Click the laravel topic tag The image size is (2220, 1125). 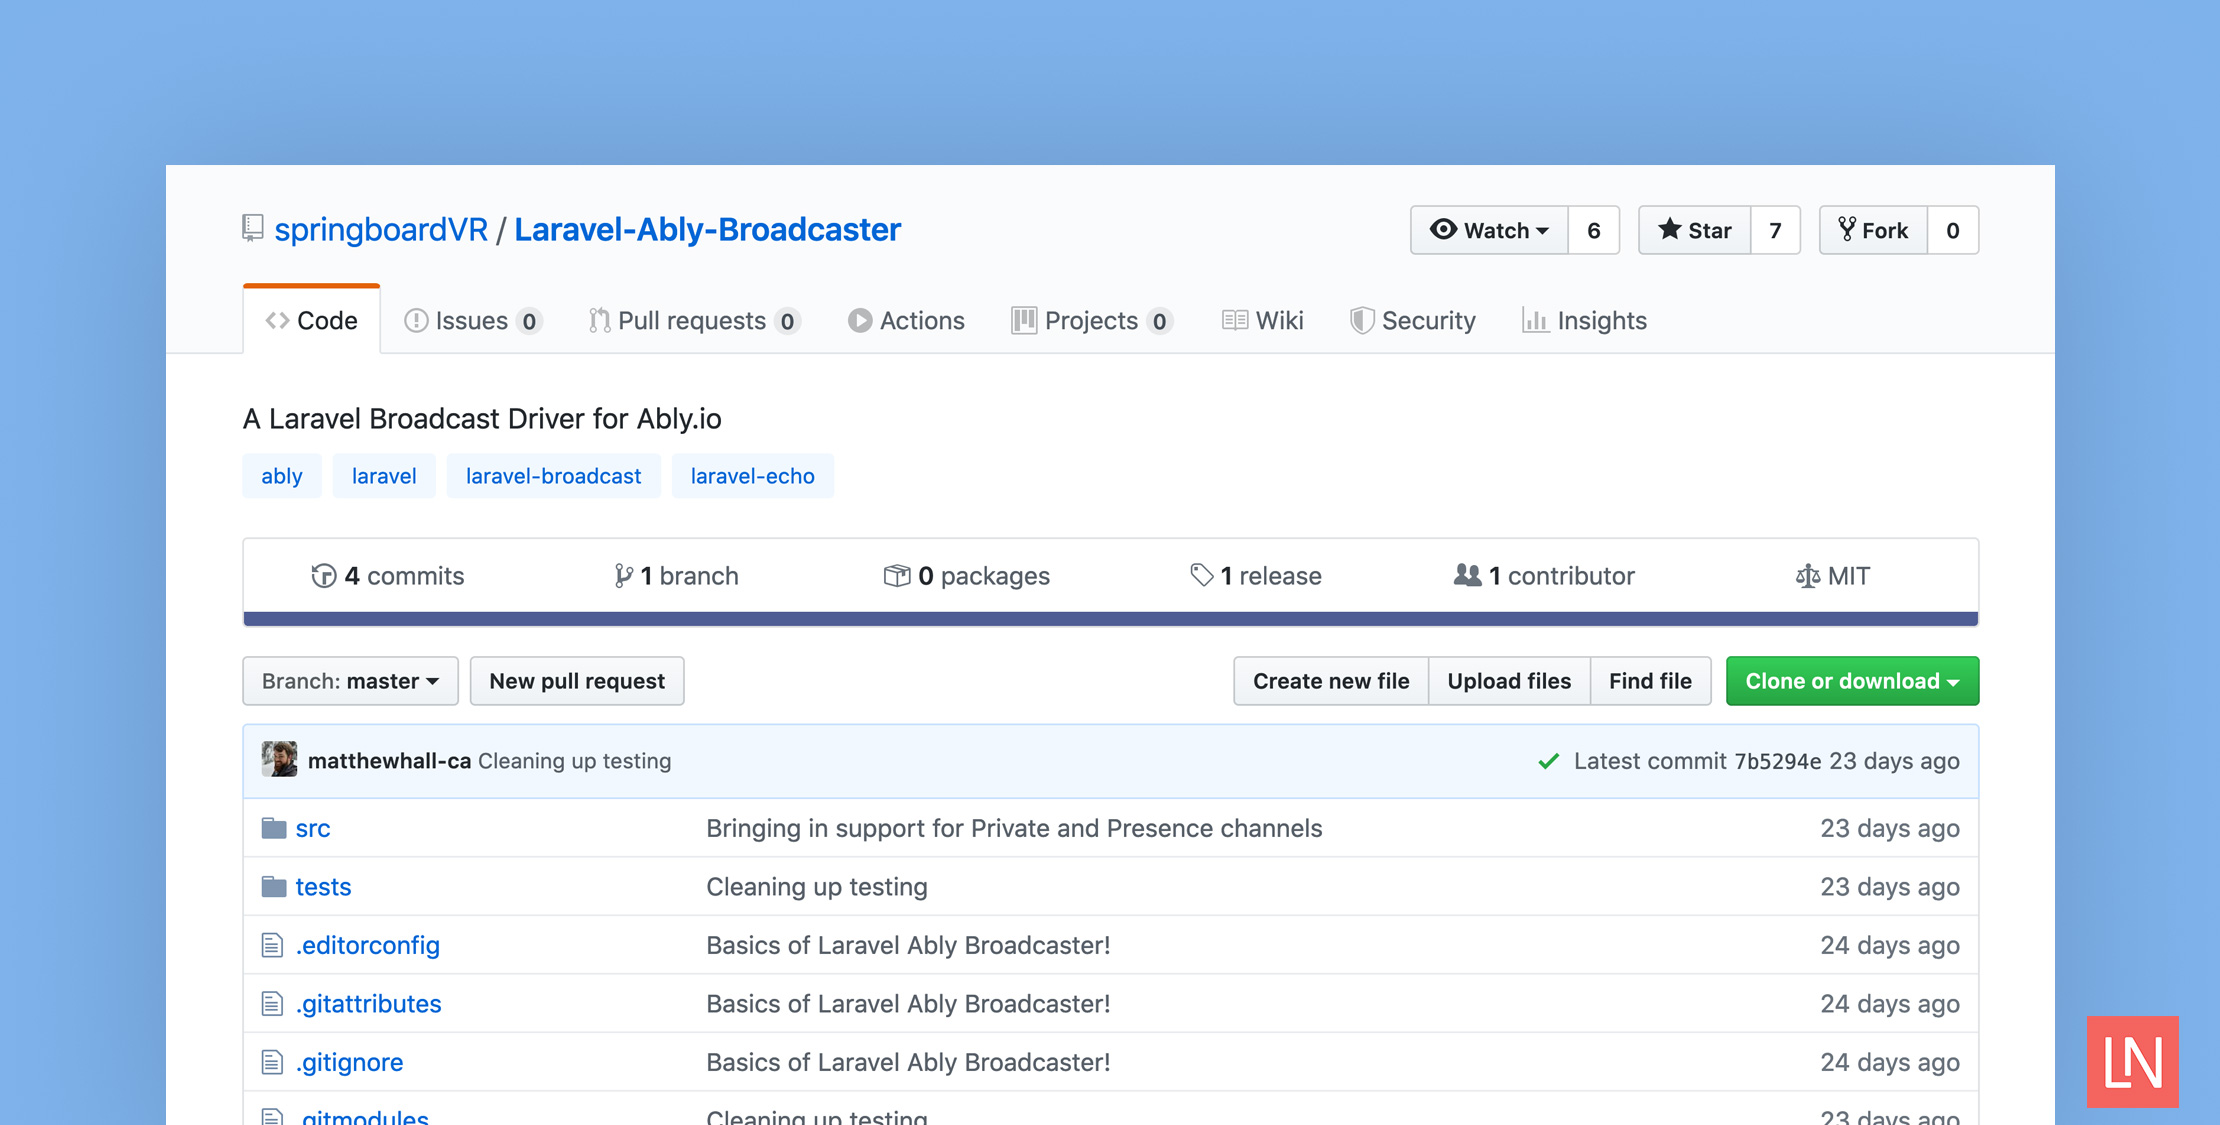click(384, 476)
